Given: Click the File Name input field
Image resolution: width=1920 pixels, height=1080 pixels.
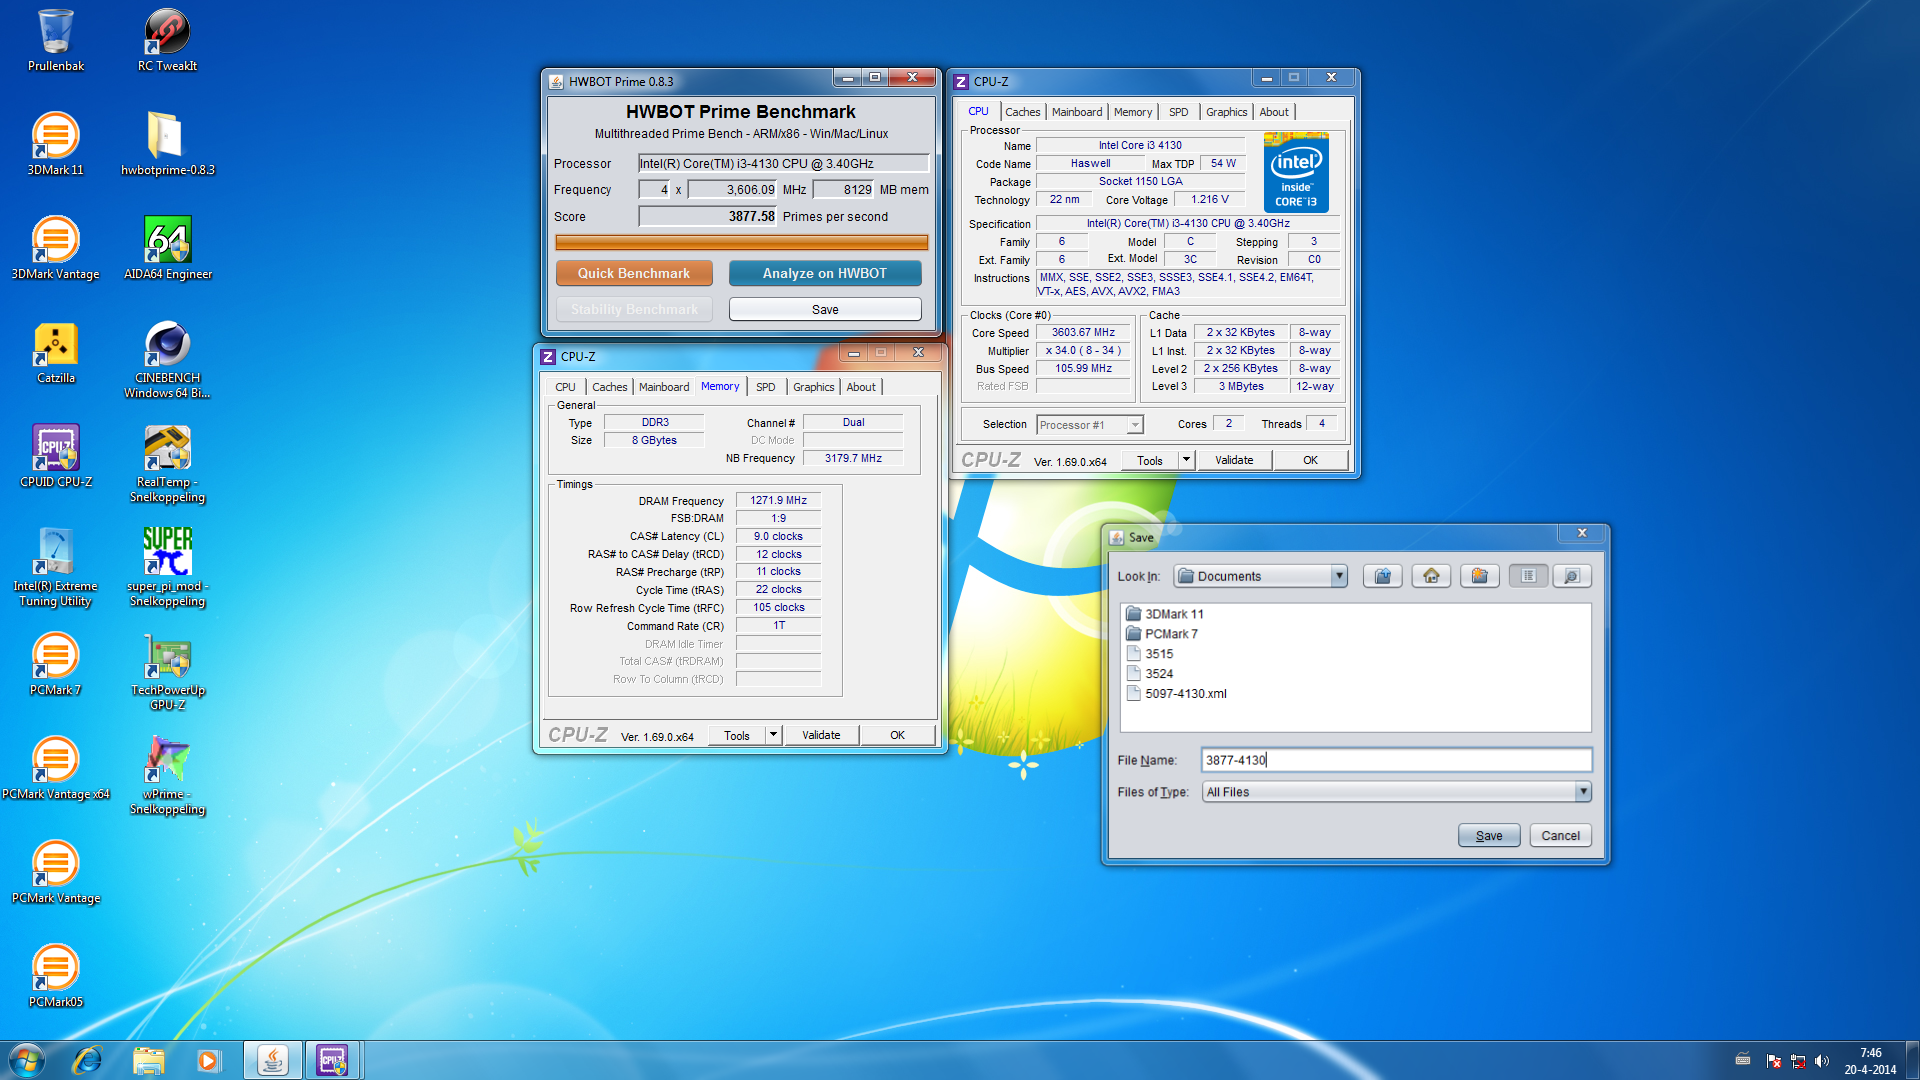Looking at the screenshot, I should pos(1396,760).
